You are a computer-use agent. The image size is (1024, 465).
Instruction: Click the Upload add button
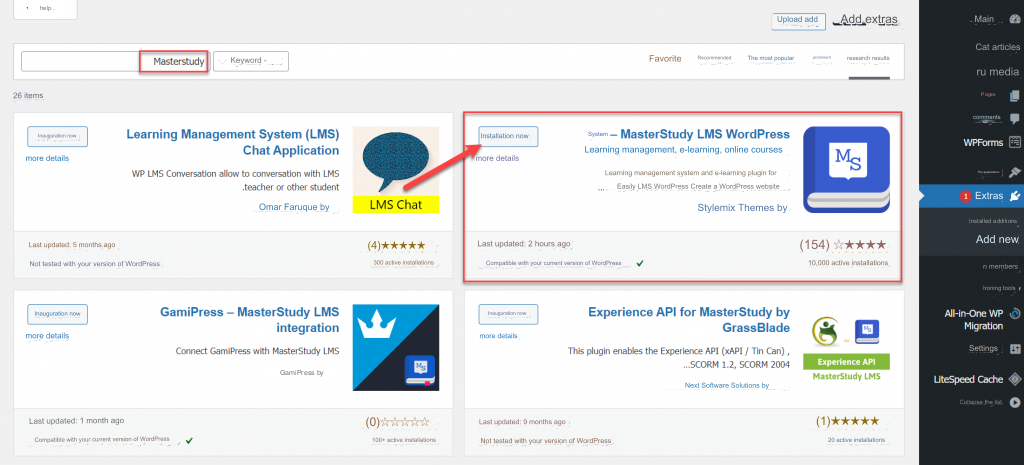pyautogui.click(x=798, y=20)
